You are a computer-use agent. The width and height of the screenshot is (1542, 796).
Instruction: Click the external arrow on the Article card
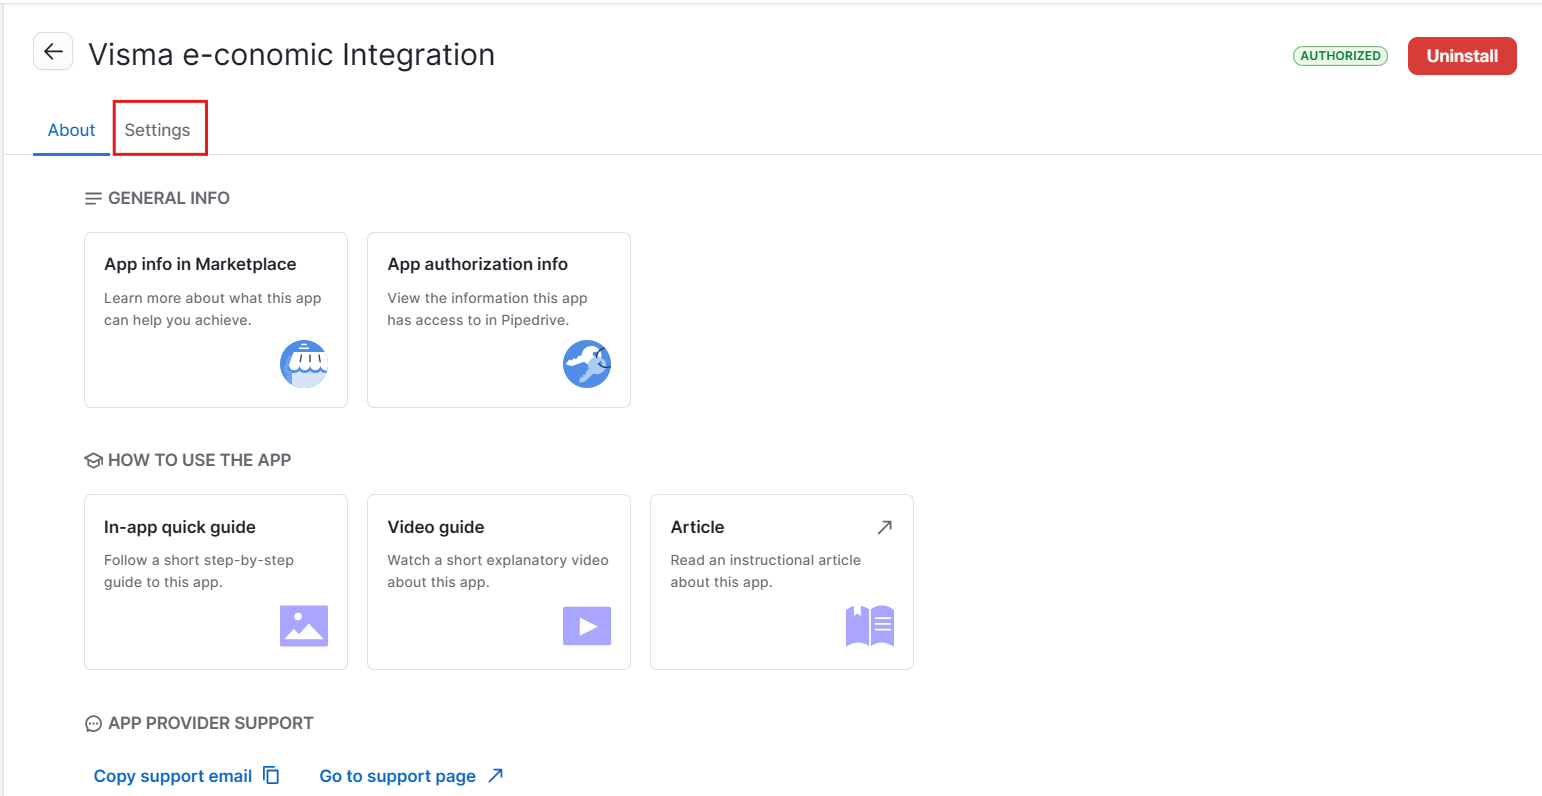884,527
